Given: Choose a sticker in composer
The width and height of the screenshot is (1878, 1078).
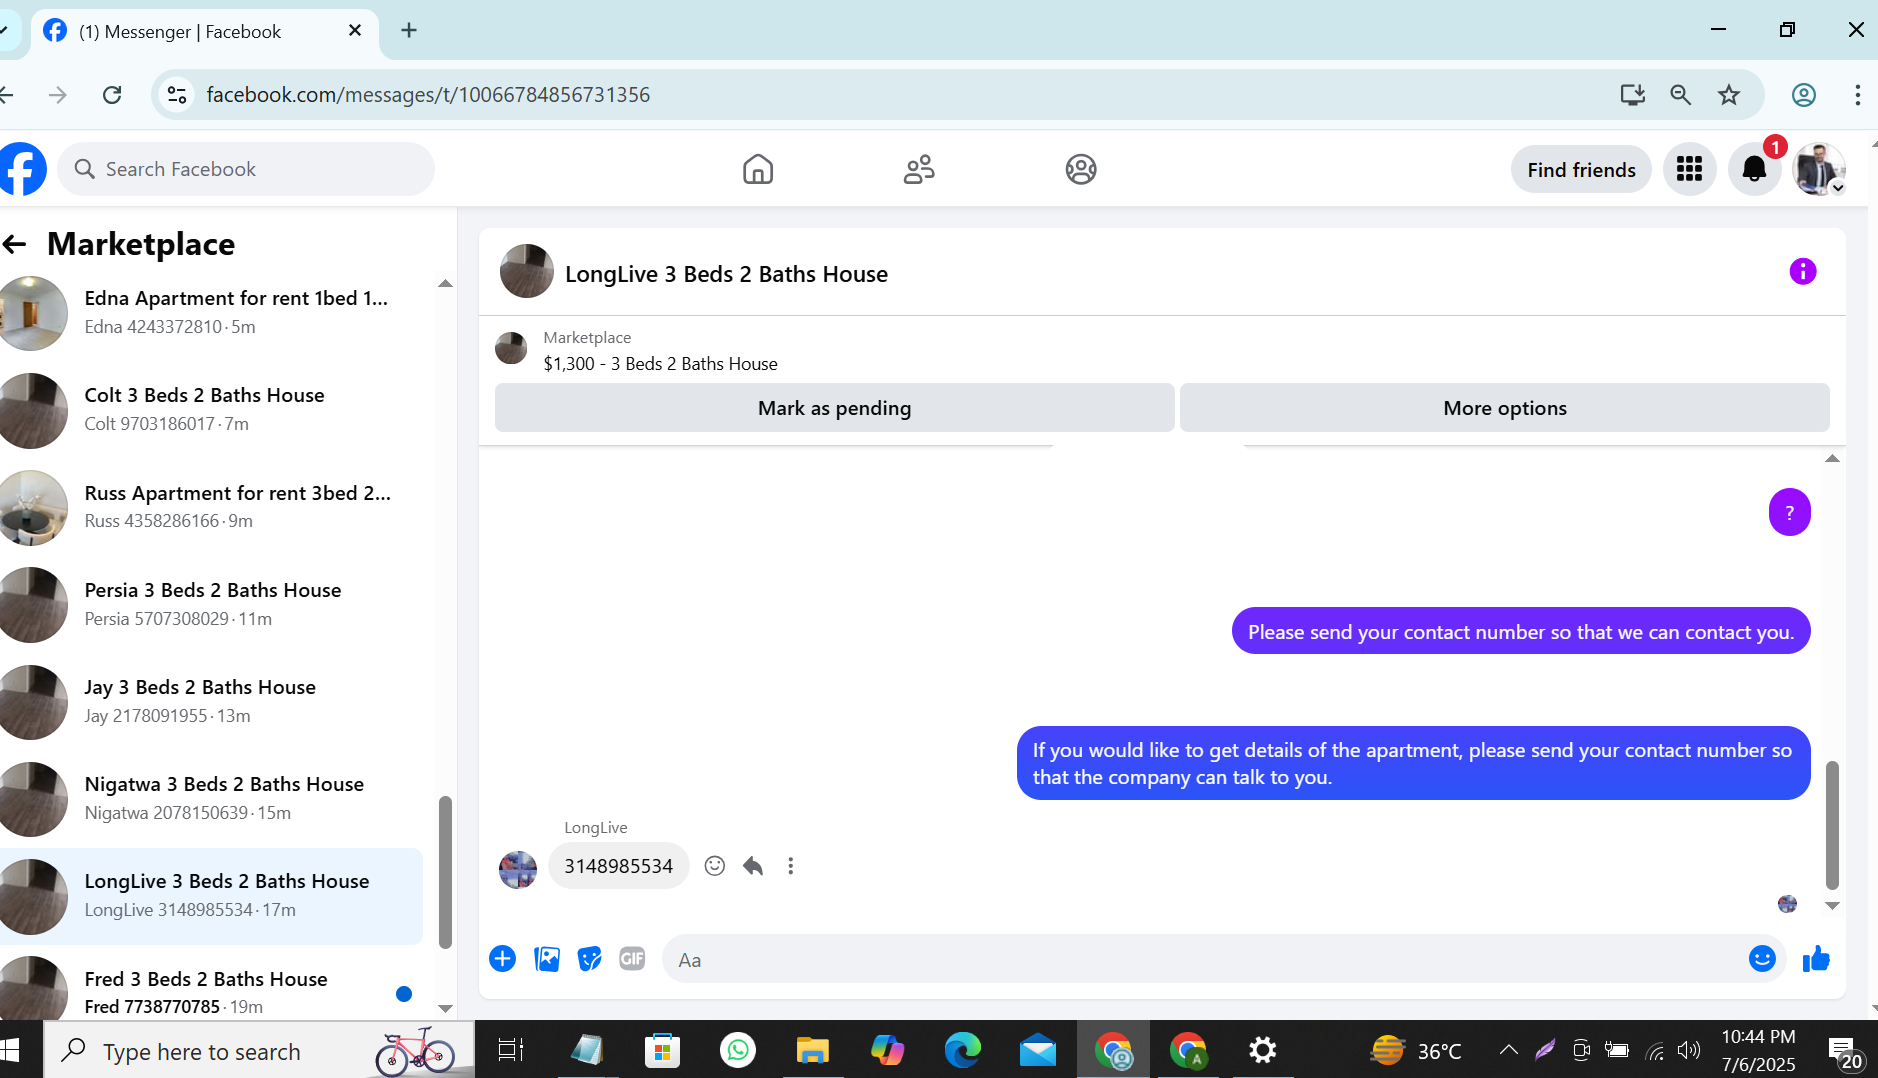Looking at the screenshot, I should (590, 959).
